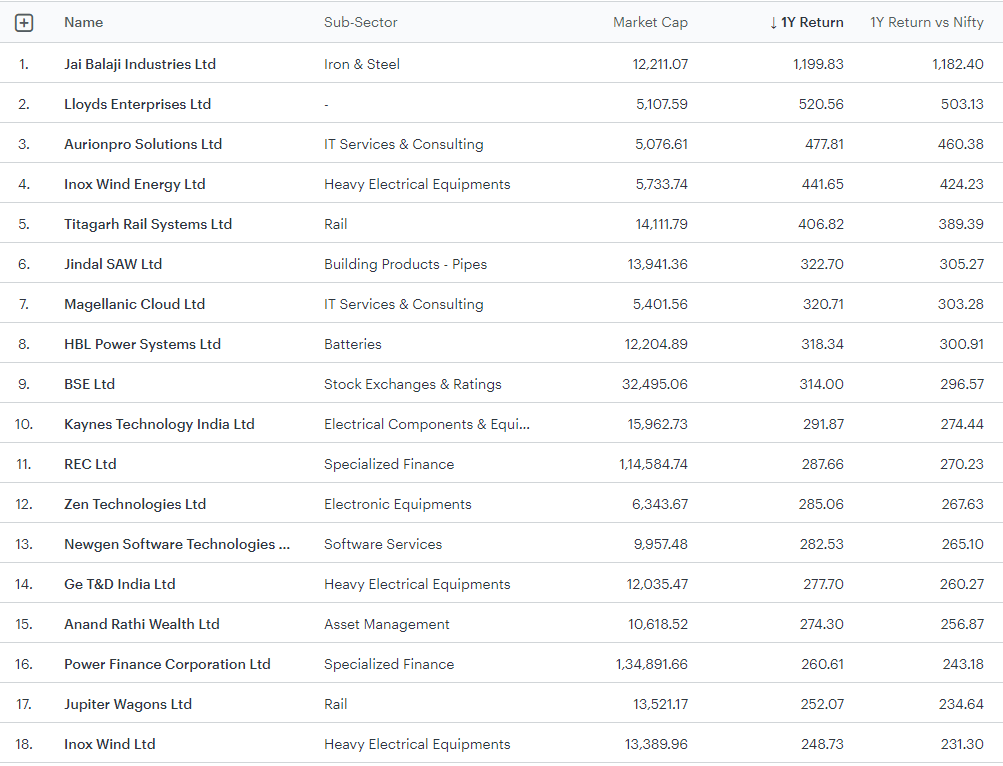This screenshot has width=1003, height=766.
Task: Select Kaynes Technology India Ltd
Action: pos(159,424)
